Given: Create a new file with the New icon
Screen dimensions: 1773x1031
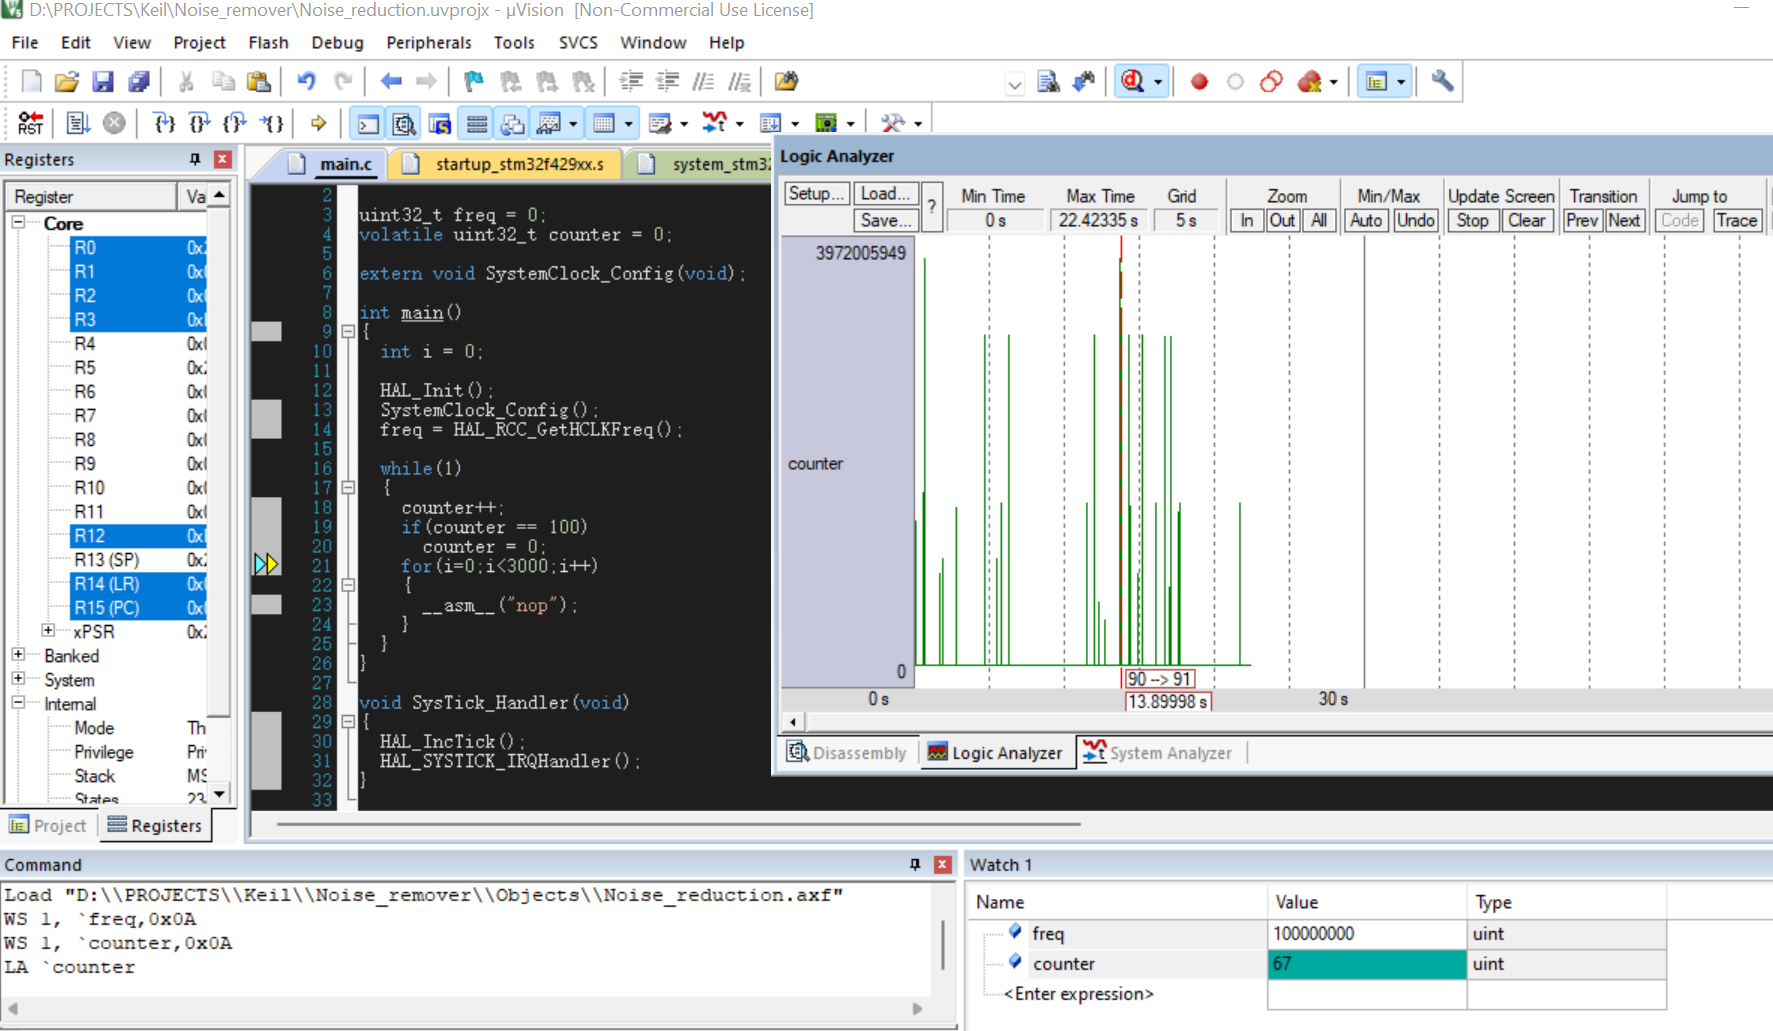Looking at the screenshot, I should [x=31, y=81].
